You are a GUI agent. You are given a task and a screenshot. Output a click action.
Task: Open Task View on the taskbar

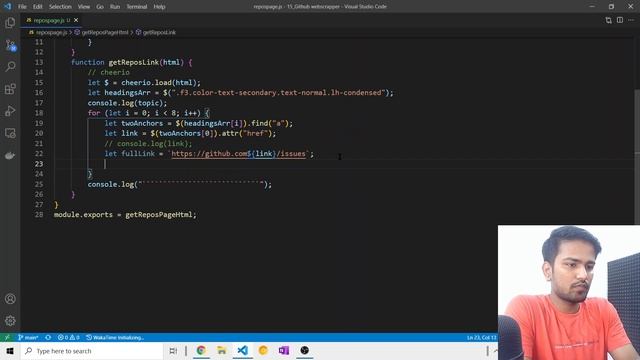pos(173,351)
